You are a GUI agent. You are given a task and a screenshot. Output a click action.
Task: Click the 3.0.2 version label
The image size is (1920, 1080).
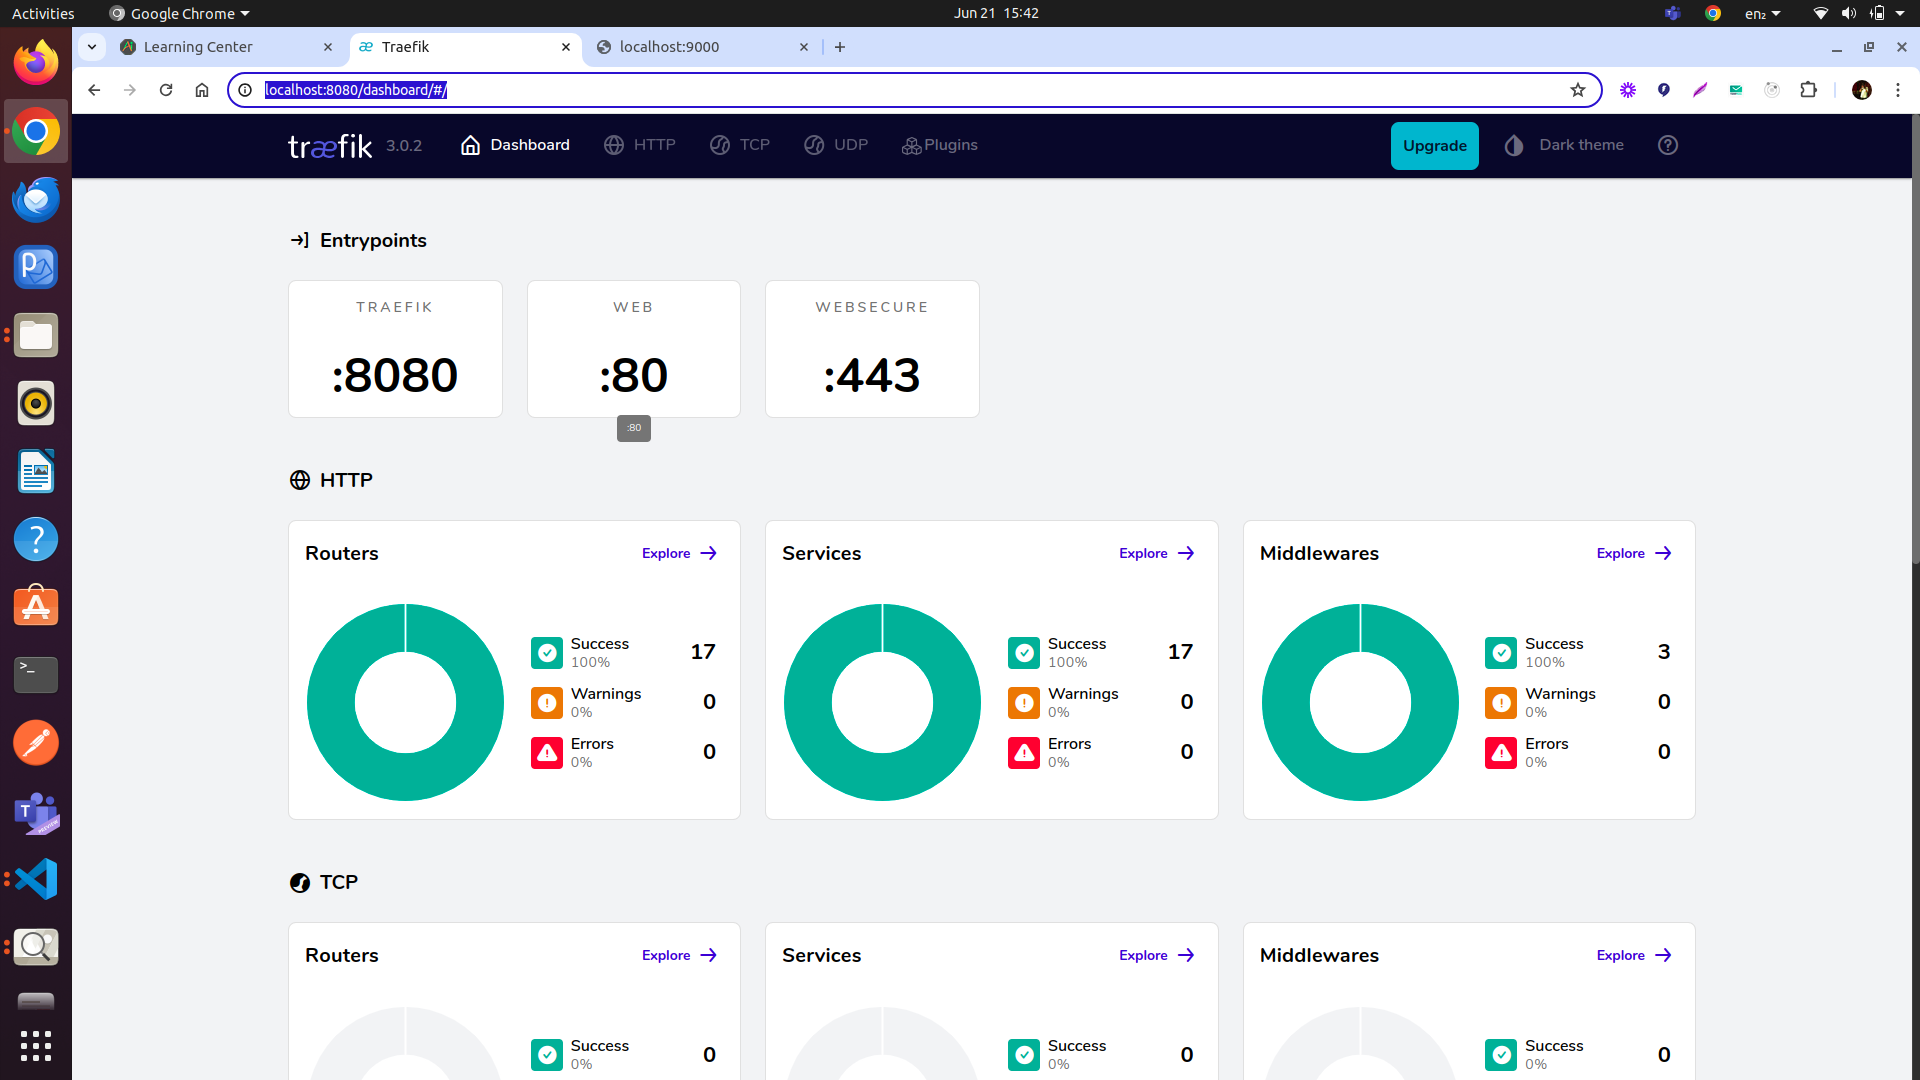pyautogui.click(x=404, y=146)
